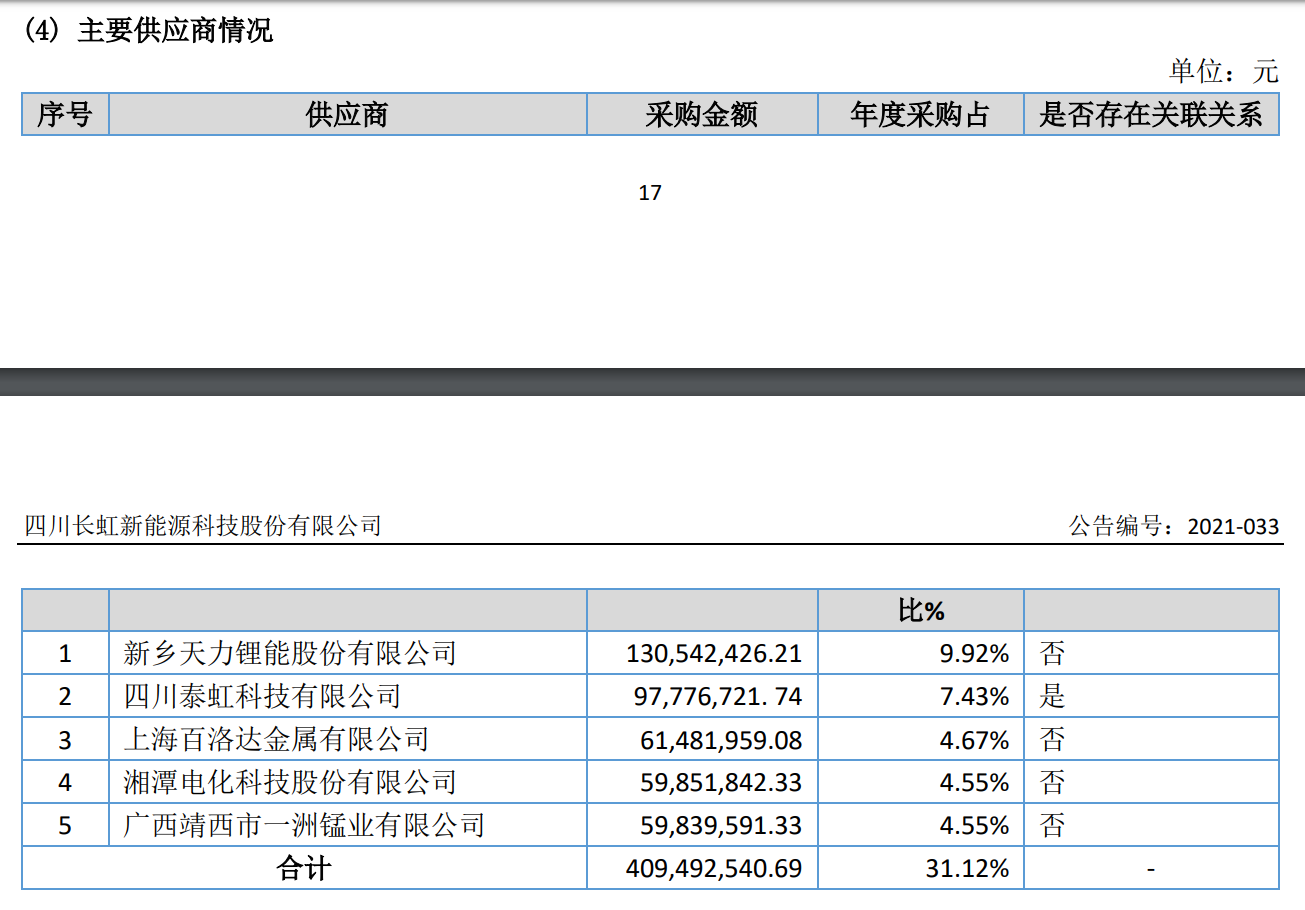Select the "合计" total row label

point(304,869)
